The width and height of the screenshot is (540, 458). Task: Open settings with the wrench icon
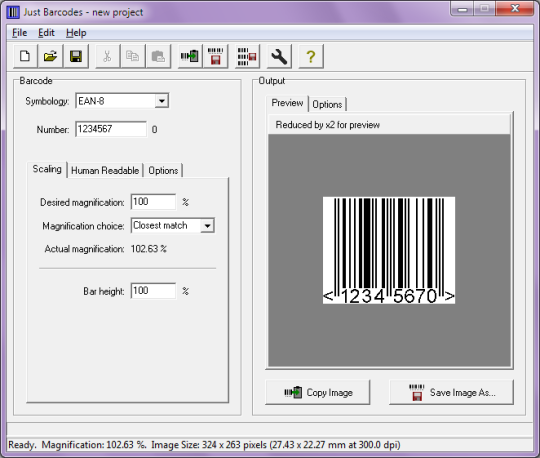(x=279, y=56)
